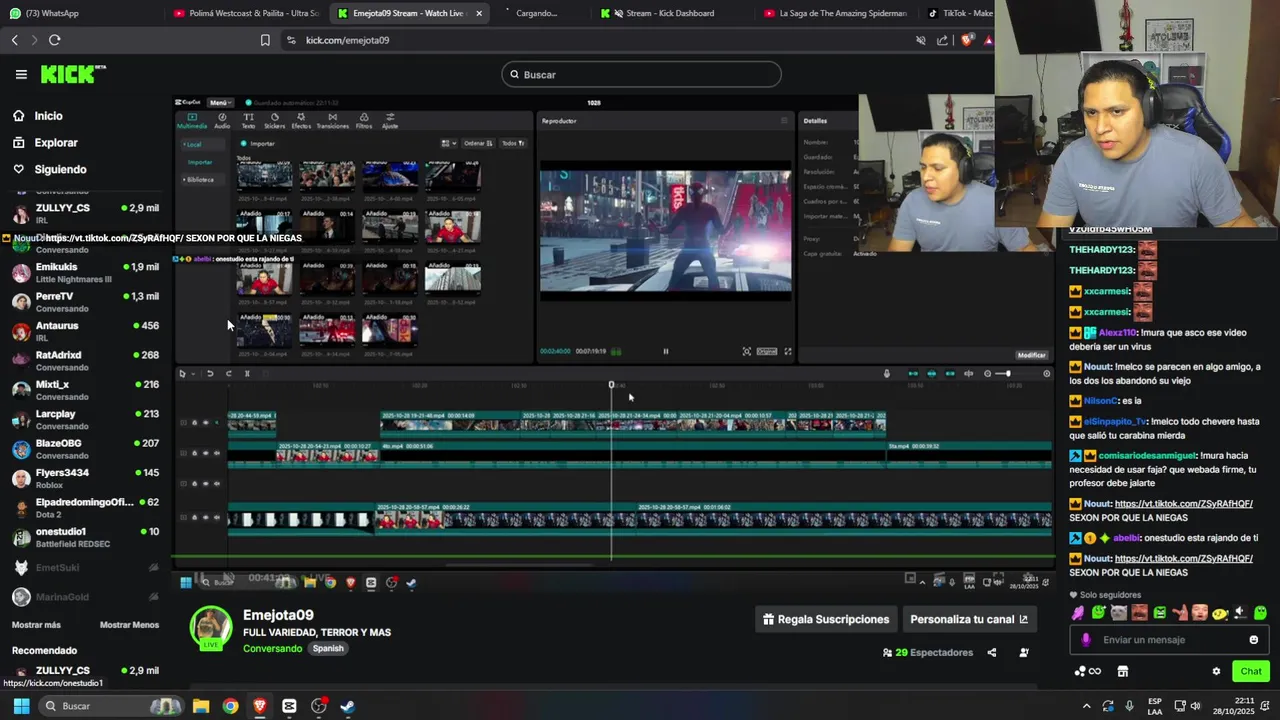
Task: Click the Spanish language tag
Action: click(x=328, y=649)
